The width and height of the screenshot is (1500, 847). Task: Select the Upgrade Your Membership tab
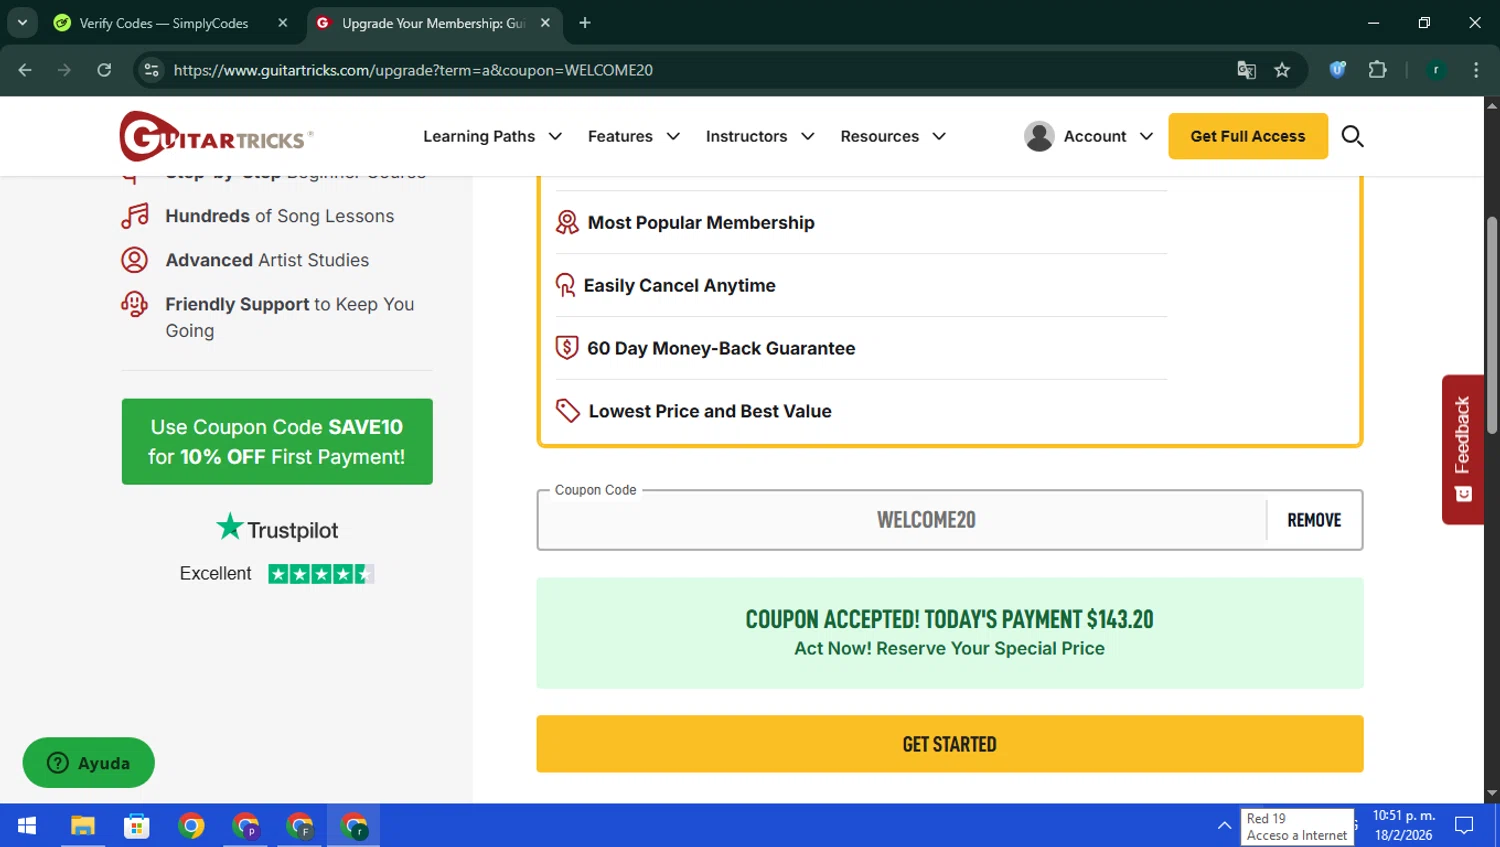(x=432, y=23)
